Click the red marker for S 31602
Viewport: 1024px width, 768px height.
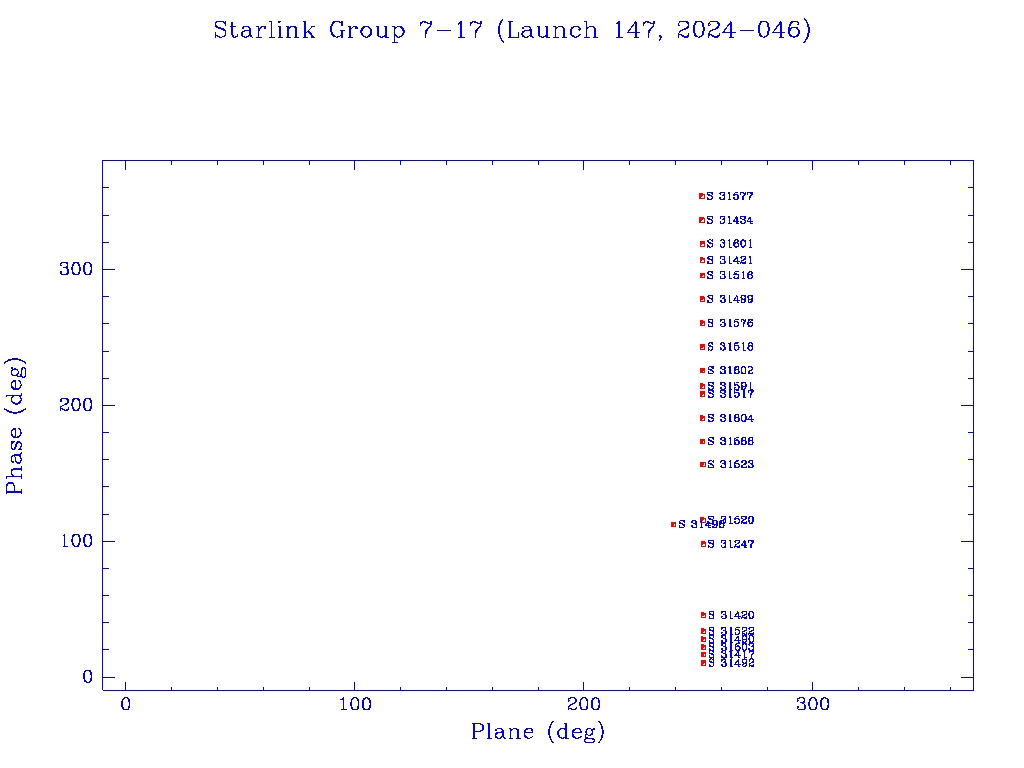(x=703, y=371)
